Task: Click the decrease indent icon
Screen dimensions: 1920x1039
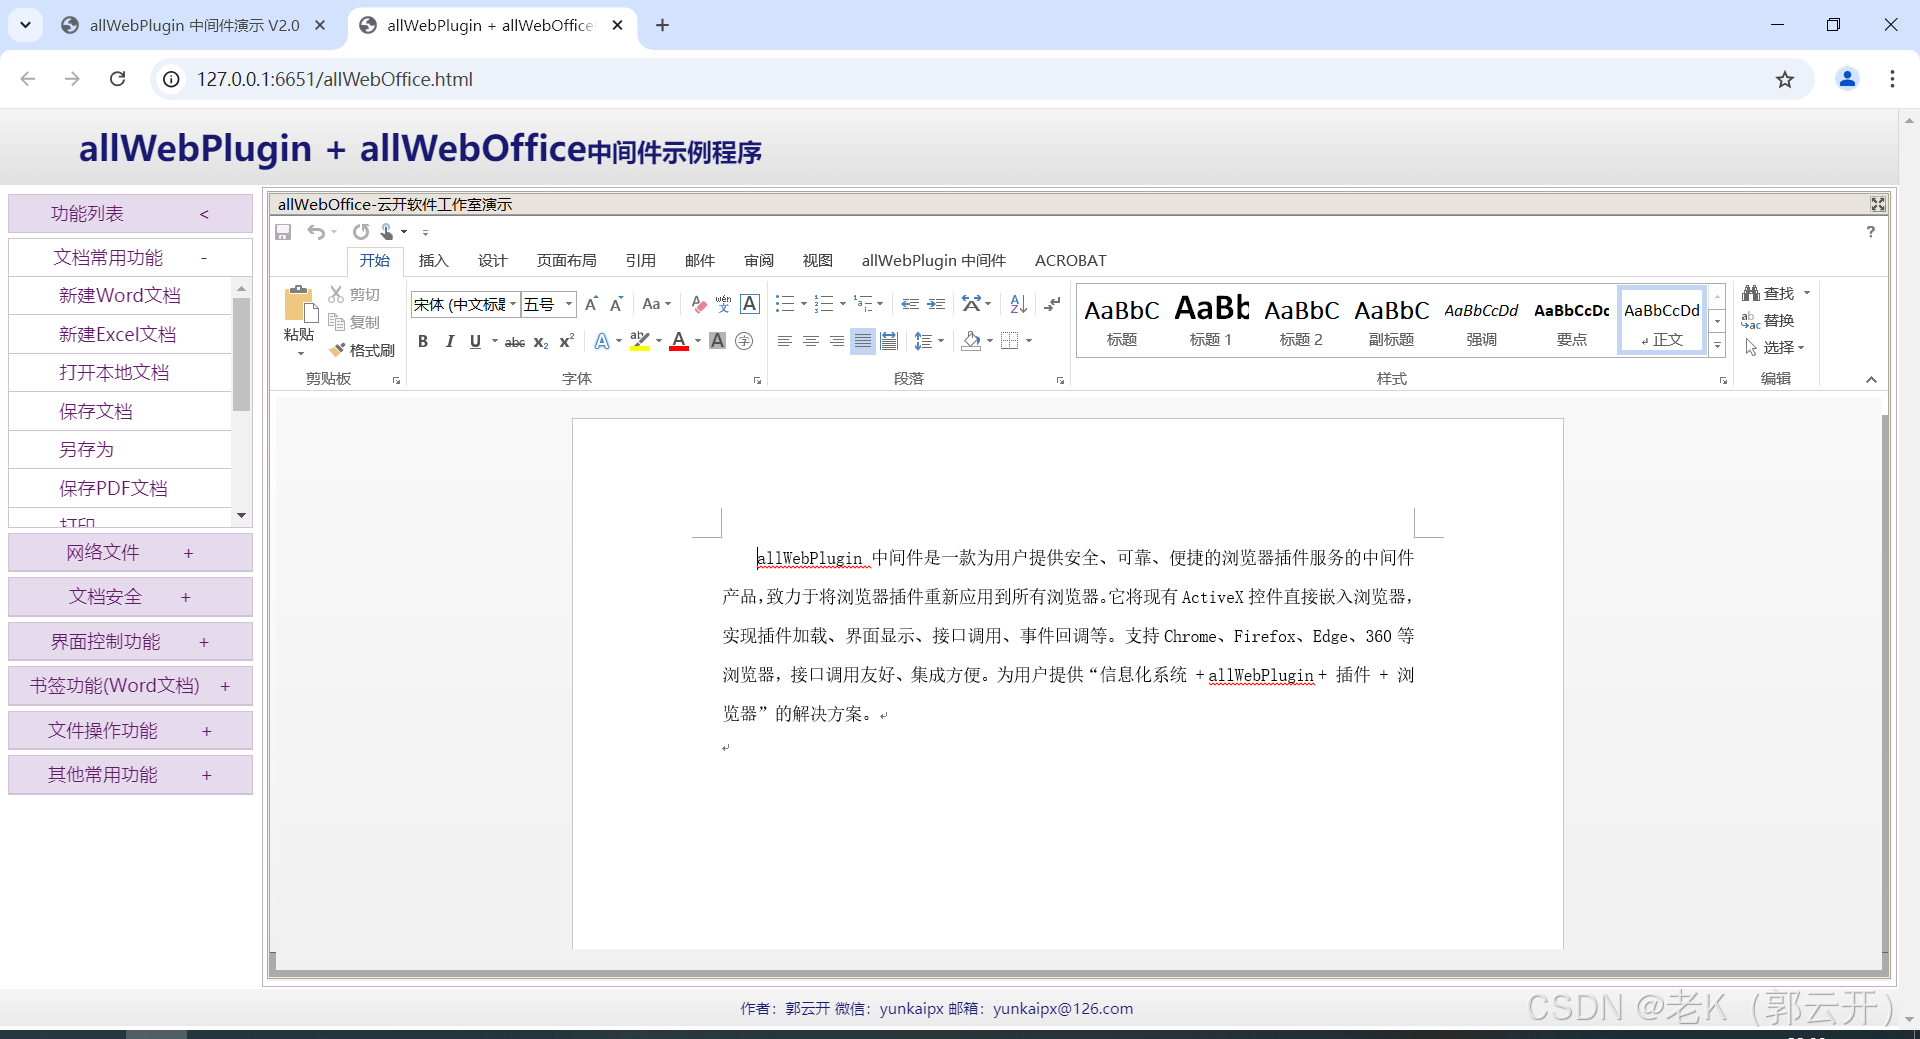Action: coord(910,304)
